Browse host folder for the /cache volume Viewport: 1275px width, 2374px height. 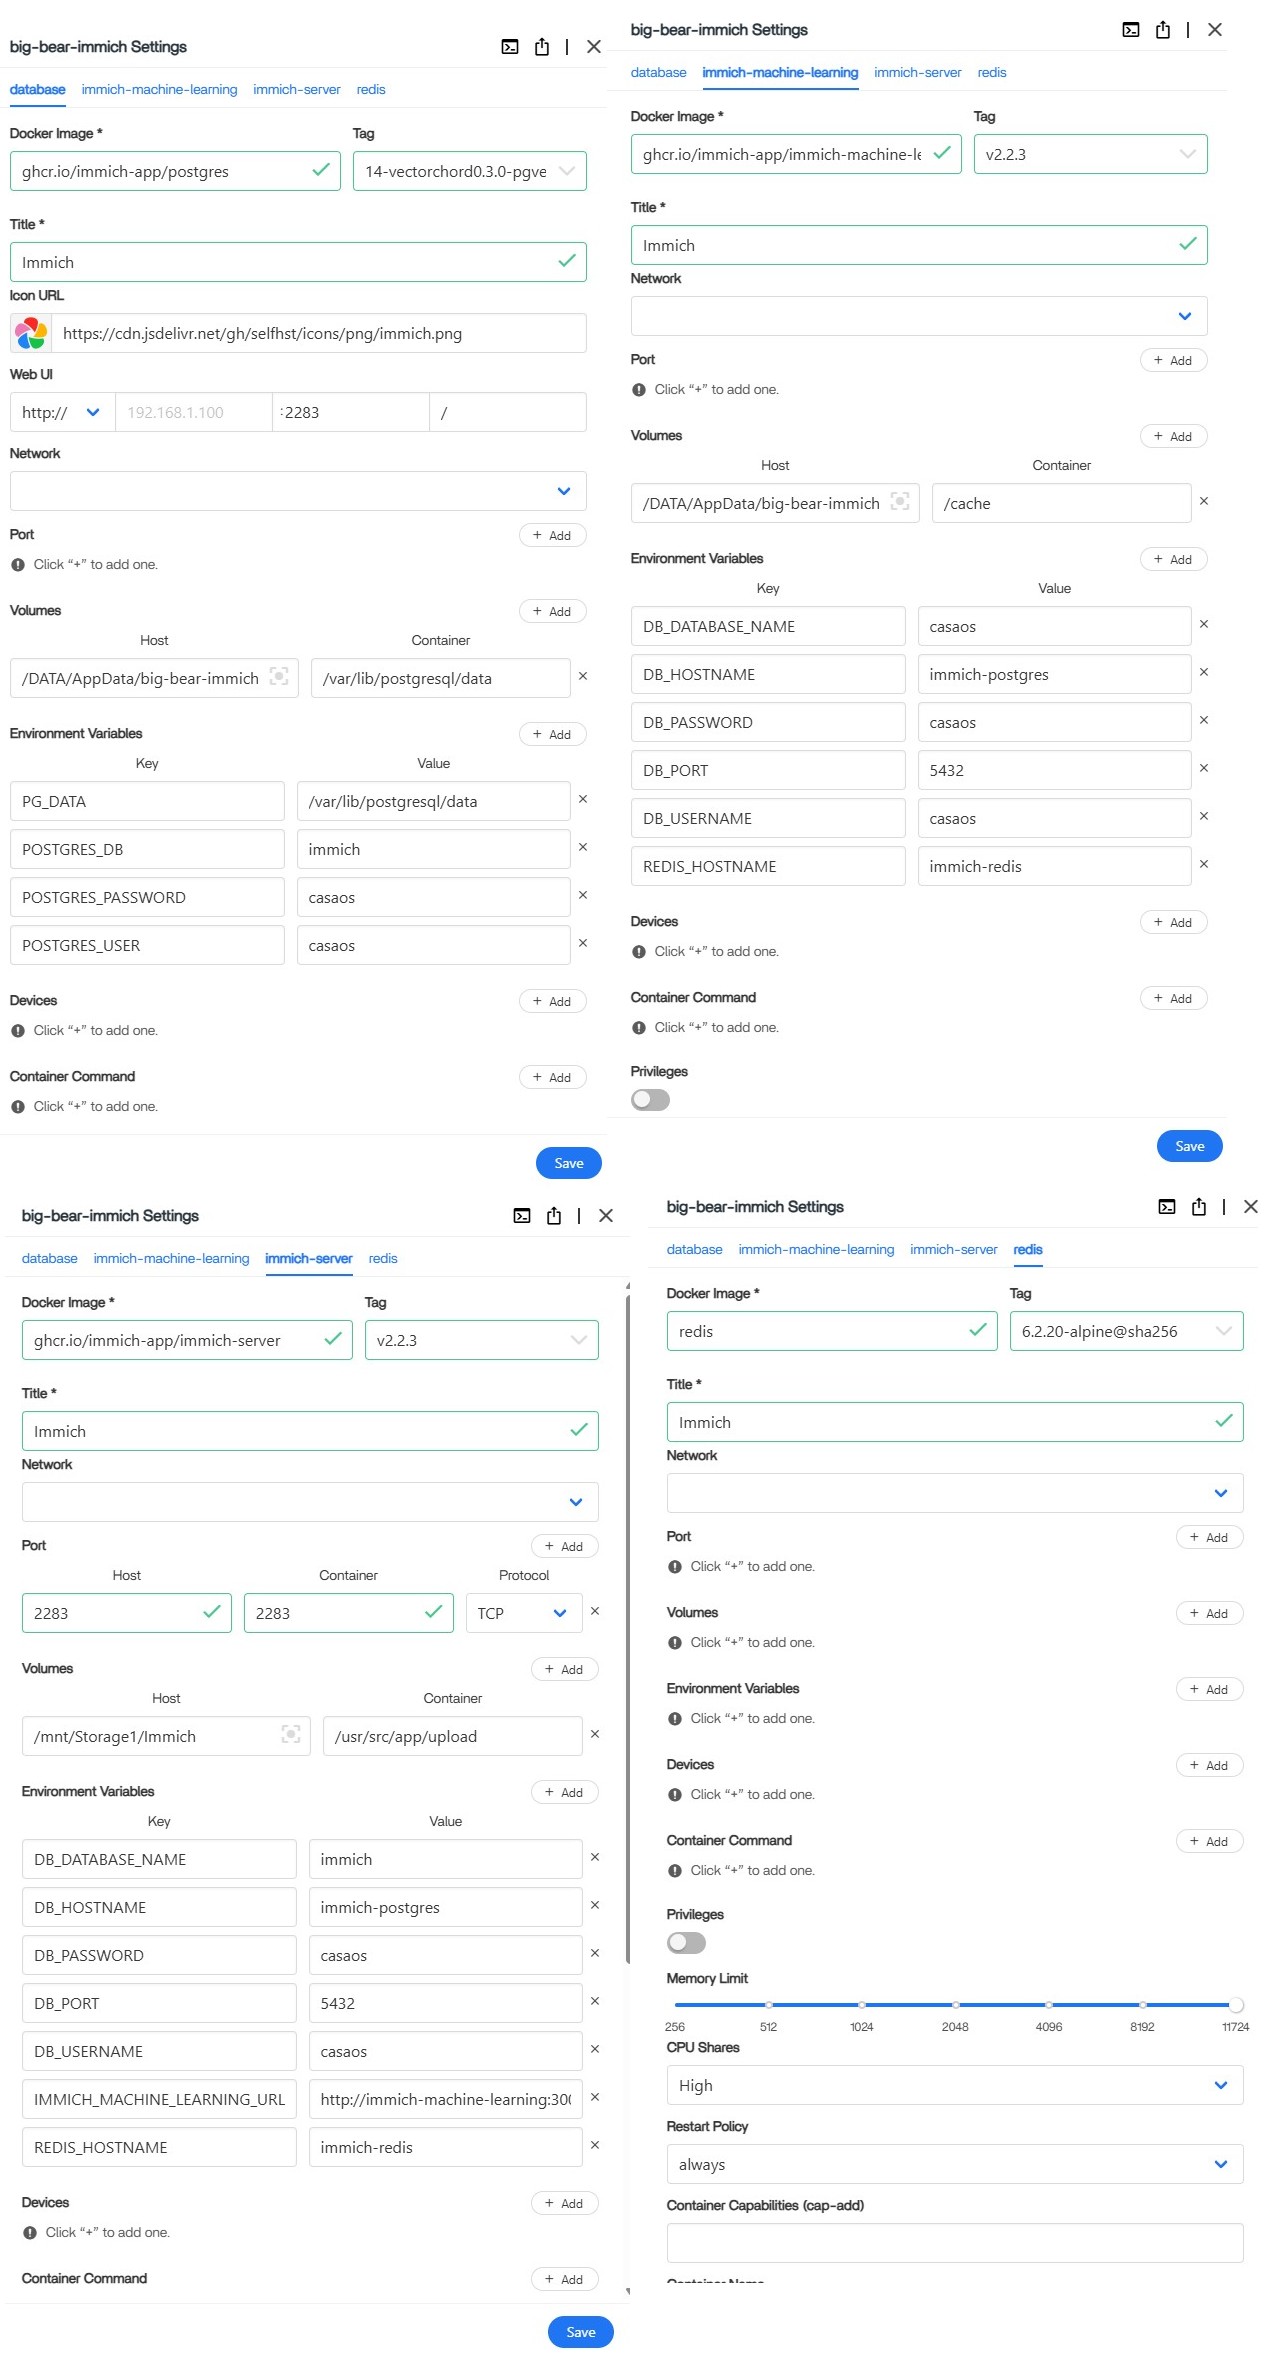point(900,502)
